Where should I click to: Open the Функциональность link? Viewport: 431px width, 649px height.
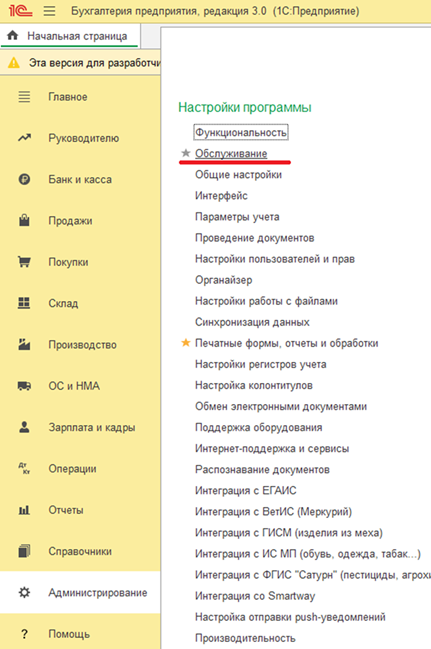(x=241, y=132)
